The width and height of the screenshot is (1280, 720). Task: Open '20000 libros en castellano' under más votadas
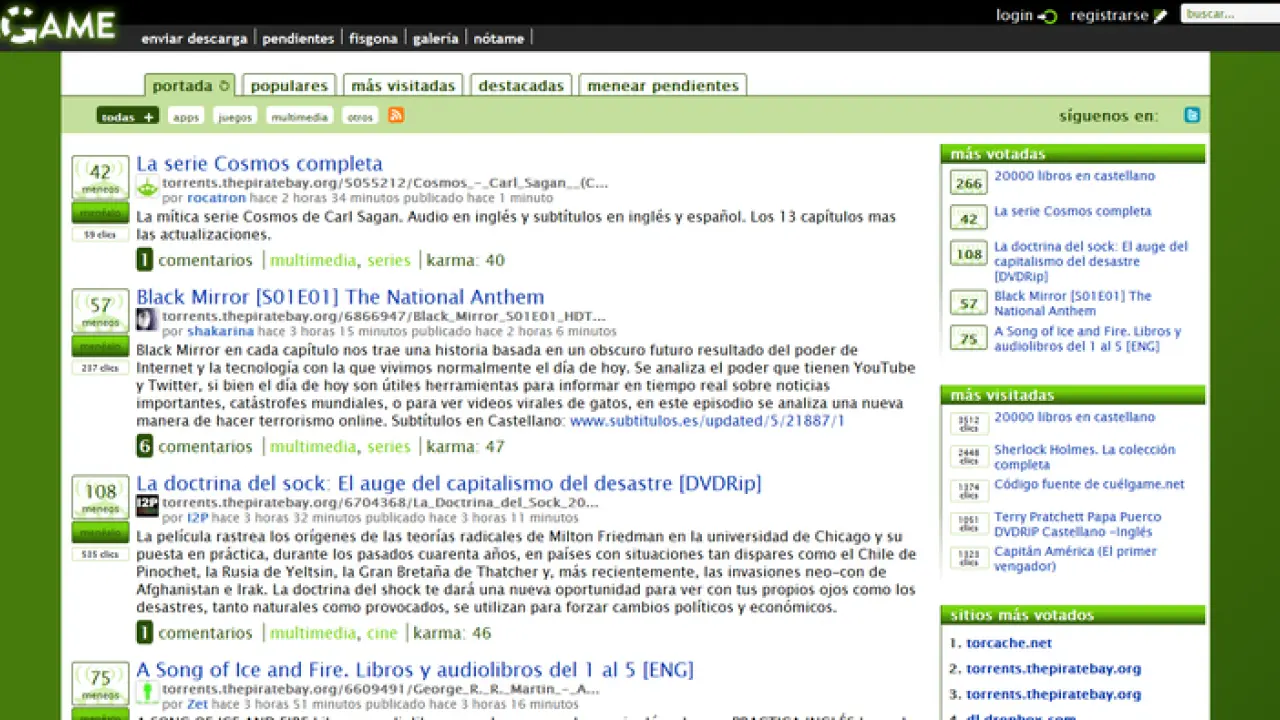point(1074,176)
